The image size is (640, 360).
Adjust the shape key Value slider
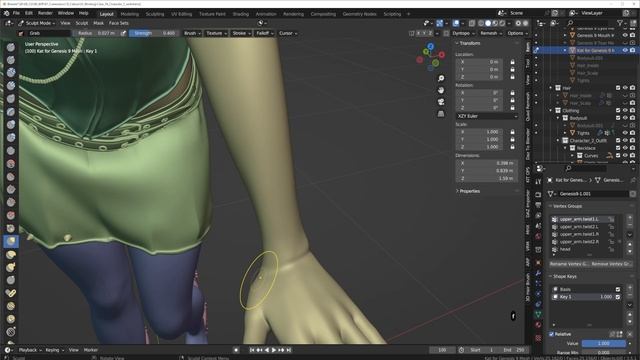tap(603, 343)
